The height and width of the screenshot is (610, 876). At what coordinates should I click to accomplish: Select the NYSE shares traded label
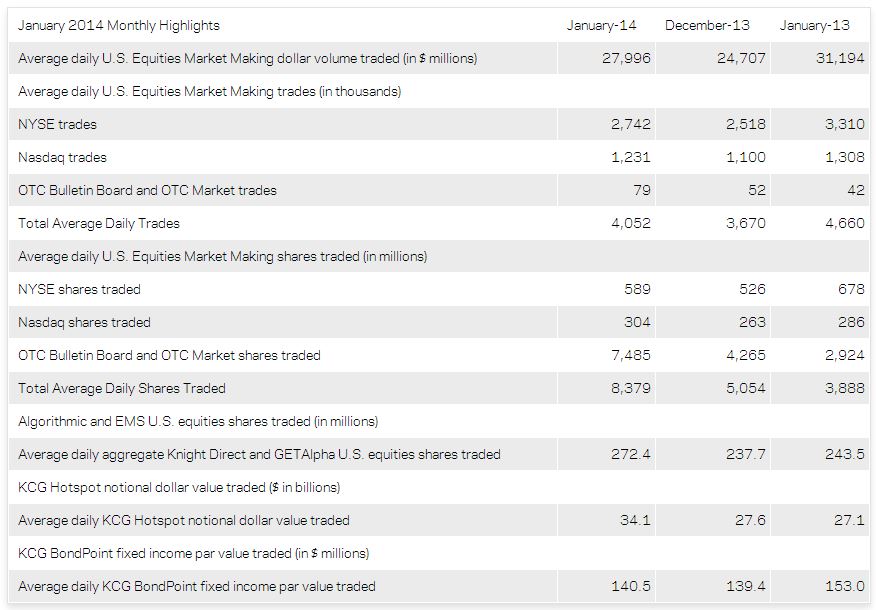(79, 289)
